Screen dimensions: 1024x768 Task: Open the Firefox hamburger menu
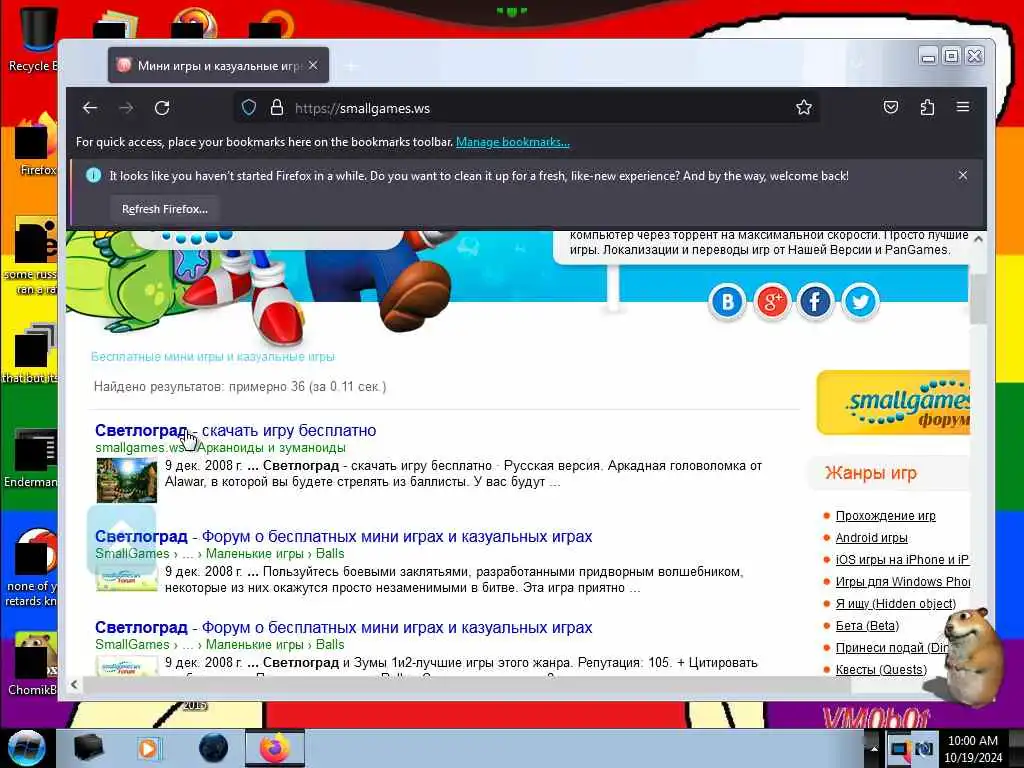click(963, 107)
